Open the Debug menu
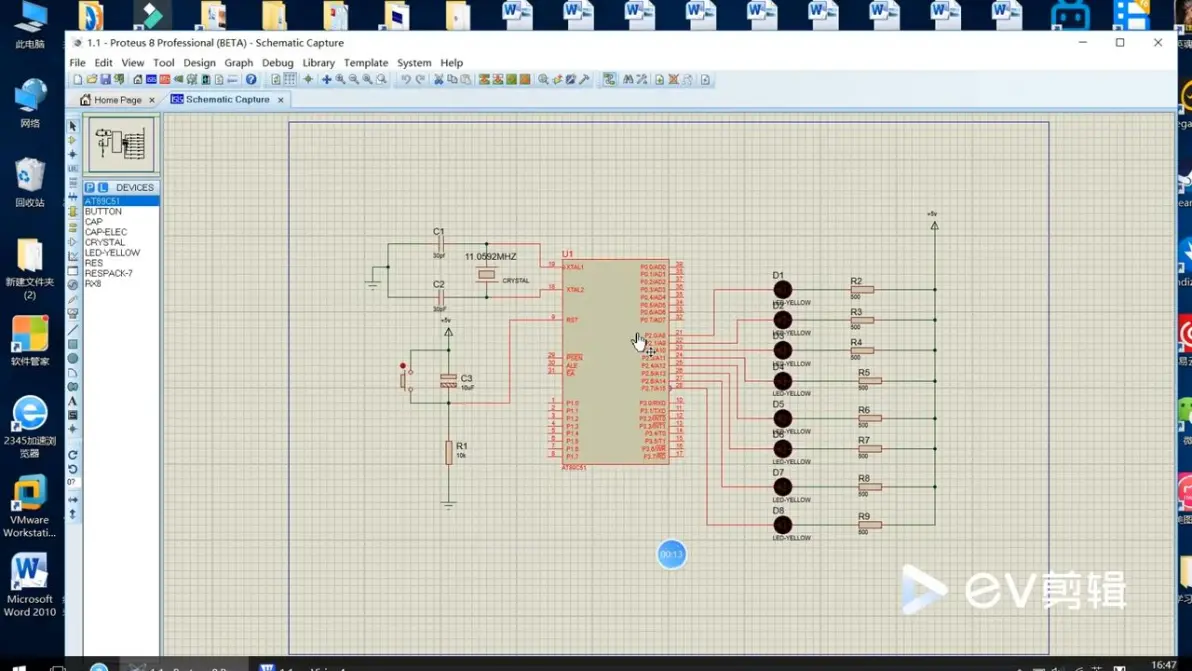The width and height of the screenshot is (1192, 671). pyautogui.click(x=277, y=63)
